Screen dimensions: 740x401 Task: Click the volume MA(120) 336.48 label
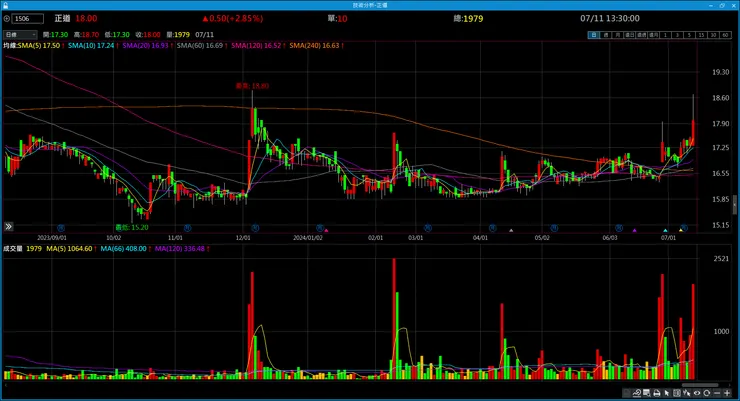pos(180,249)
